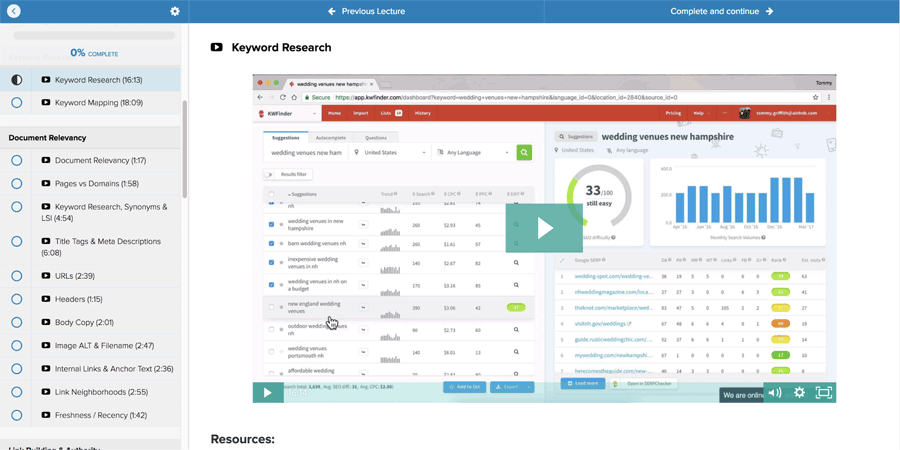Click video icon beside Internal Links & Anchor Text
The image size is (900, 450).
tap(46, 368)
